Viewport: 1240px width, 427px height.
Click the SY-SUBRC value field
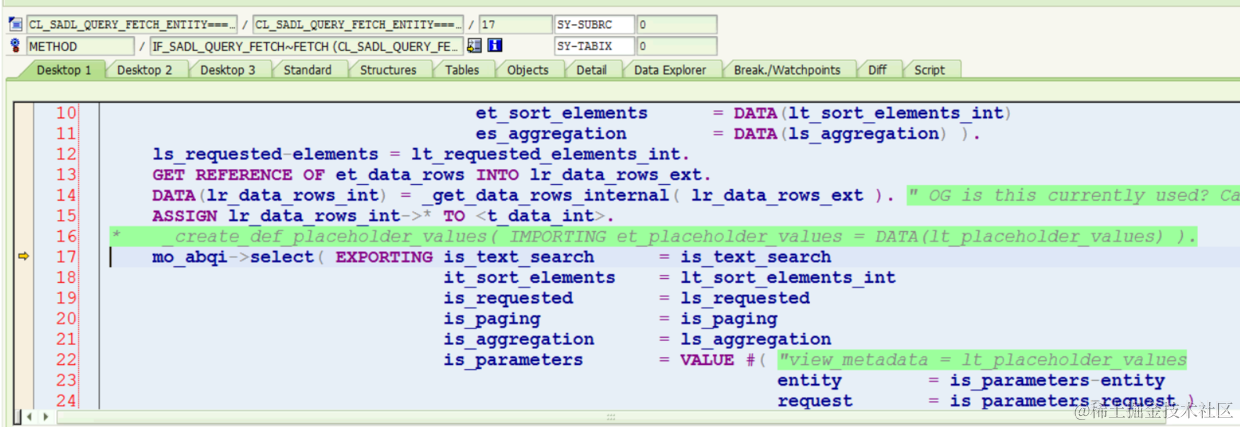coord(677,24)
